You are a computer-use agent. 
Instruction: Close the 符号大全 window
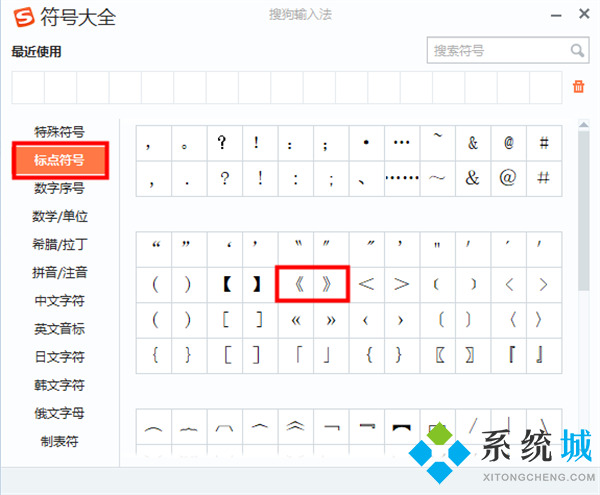[584, 14]
